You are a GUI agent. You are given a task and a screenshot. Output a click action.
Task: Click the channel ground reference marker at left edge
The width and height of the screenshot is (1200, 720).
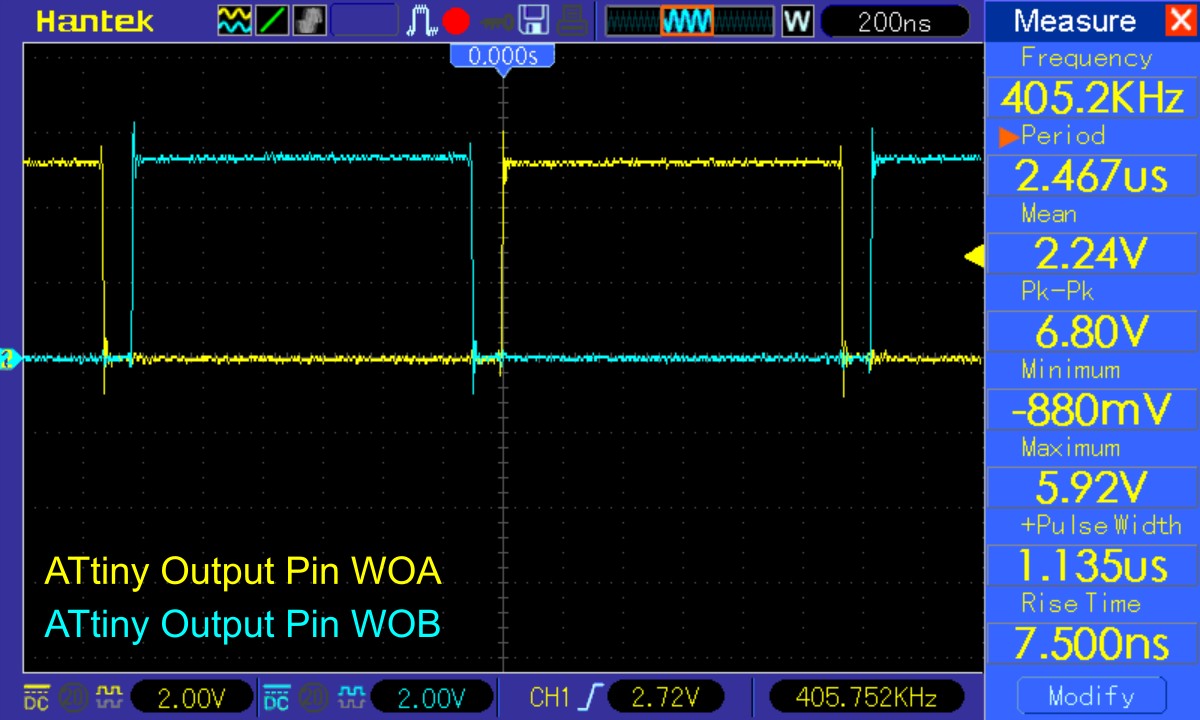point(11,358)
